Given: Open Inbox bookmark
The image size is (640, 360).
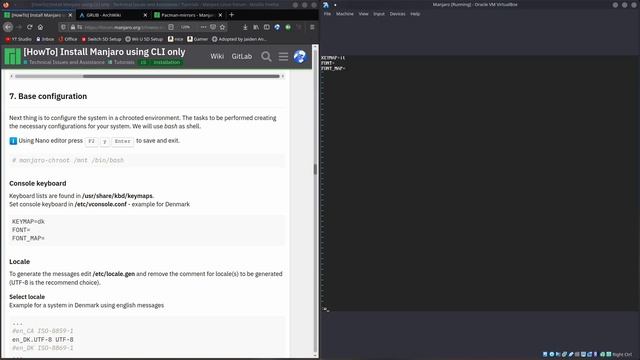Looking at the screenshot, I should coord(45,39).
